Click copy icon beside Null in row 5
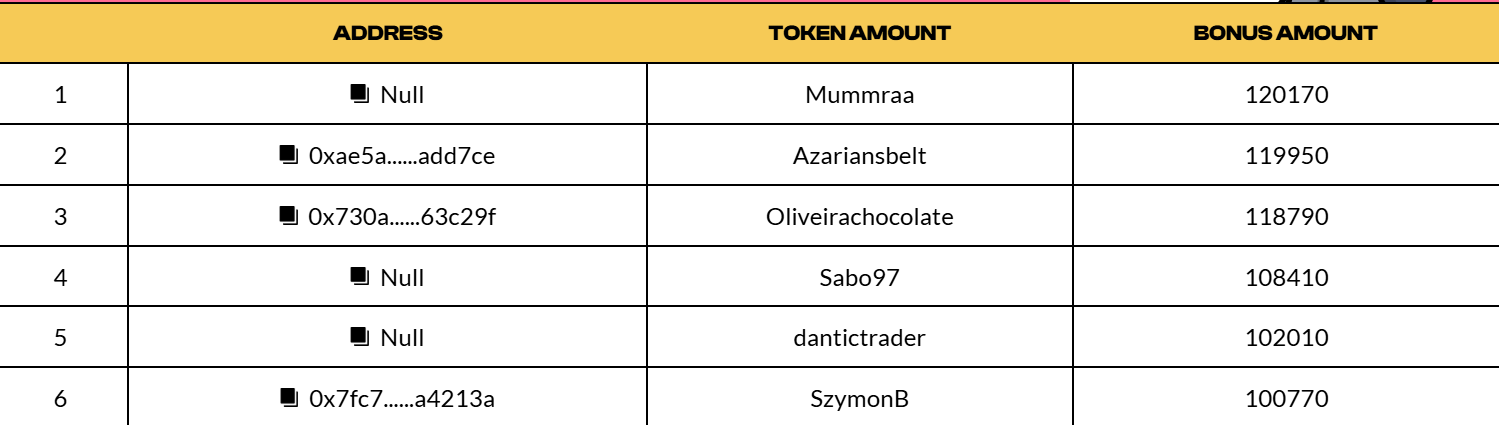Screen dimensions: 1499x425 [360, 337]
